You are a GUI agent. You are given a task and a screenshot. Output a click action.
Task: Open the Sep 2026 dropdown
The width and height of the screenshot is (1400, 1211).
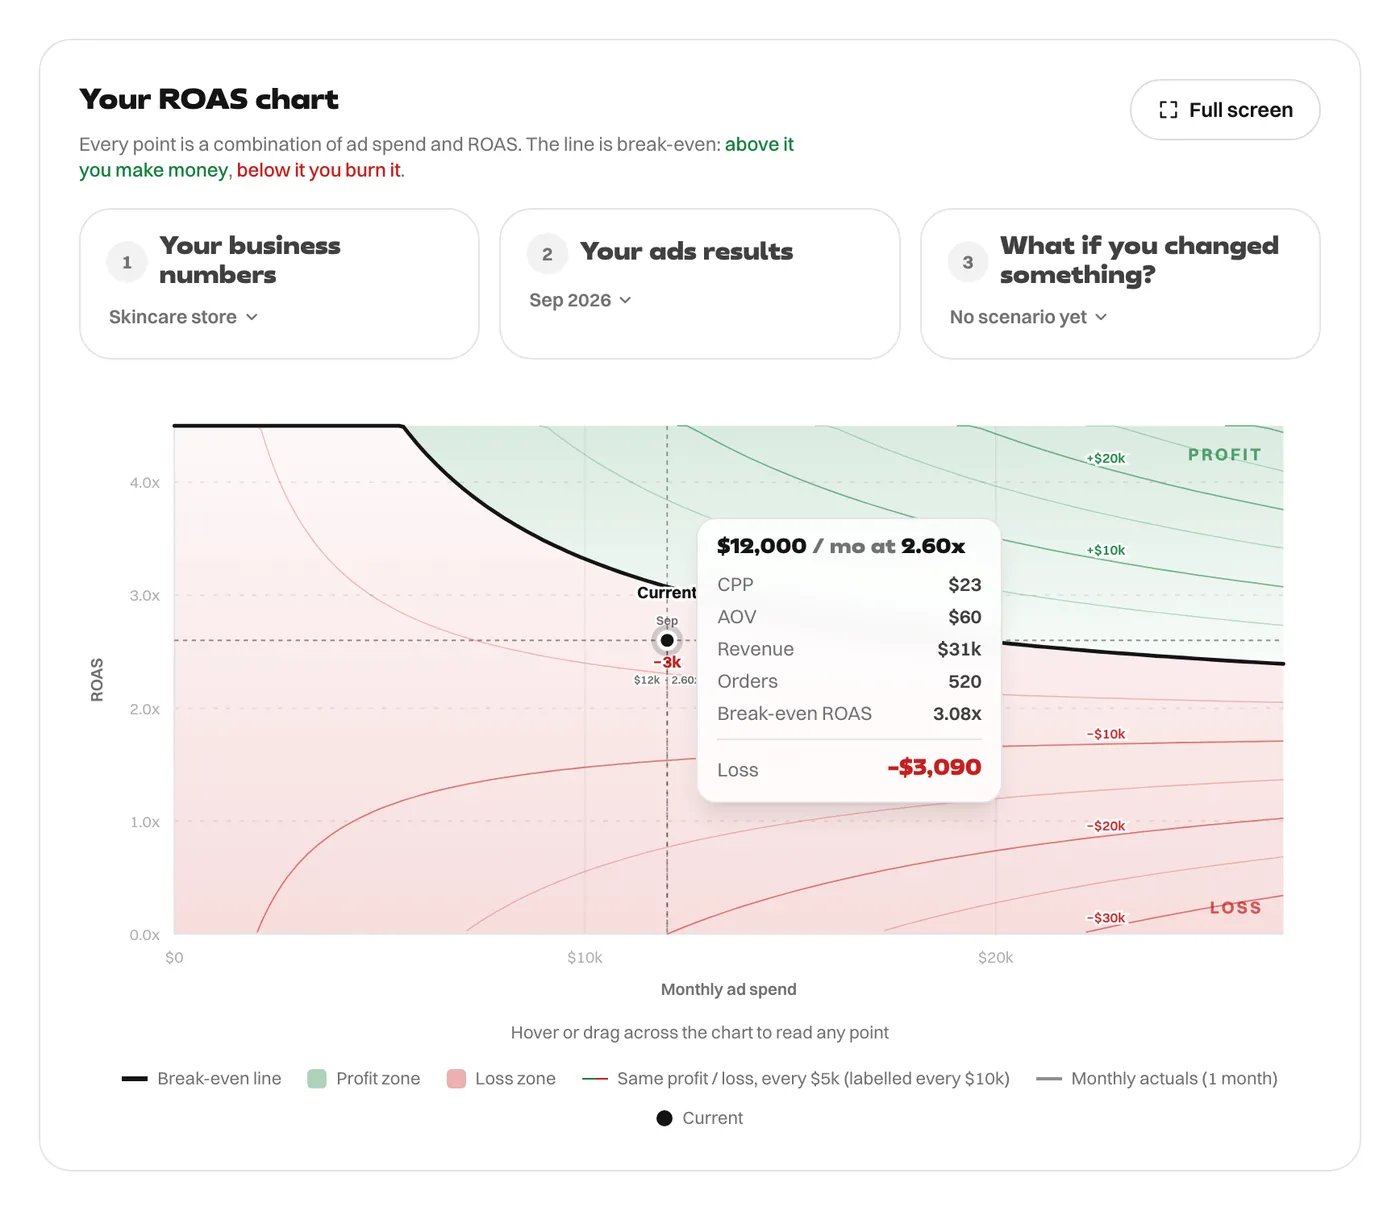click(x=580, y=300)
